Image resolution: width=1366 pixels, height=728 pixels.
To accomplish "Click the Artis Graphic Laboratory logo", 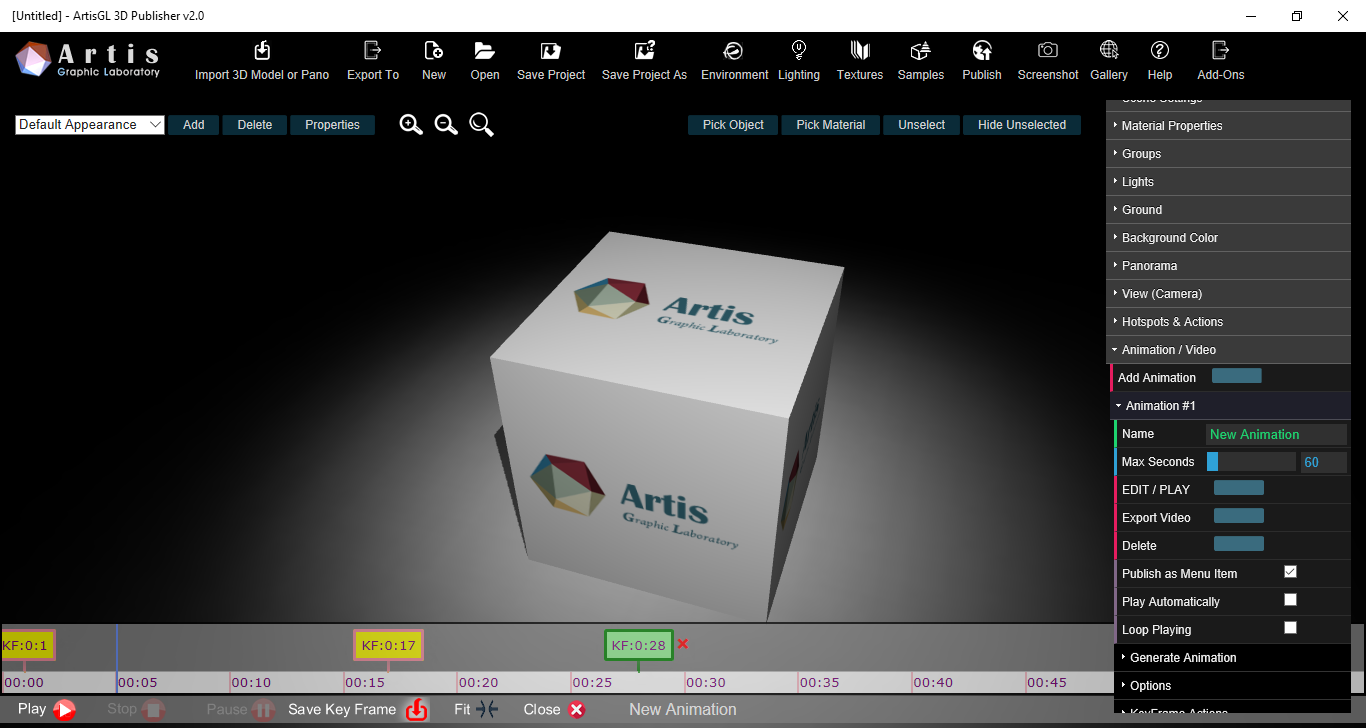I will click(88, 60).
